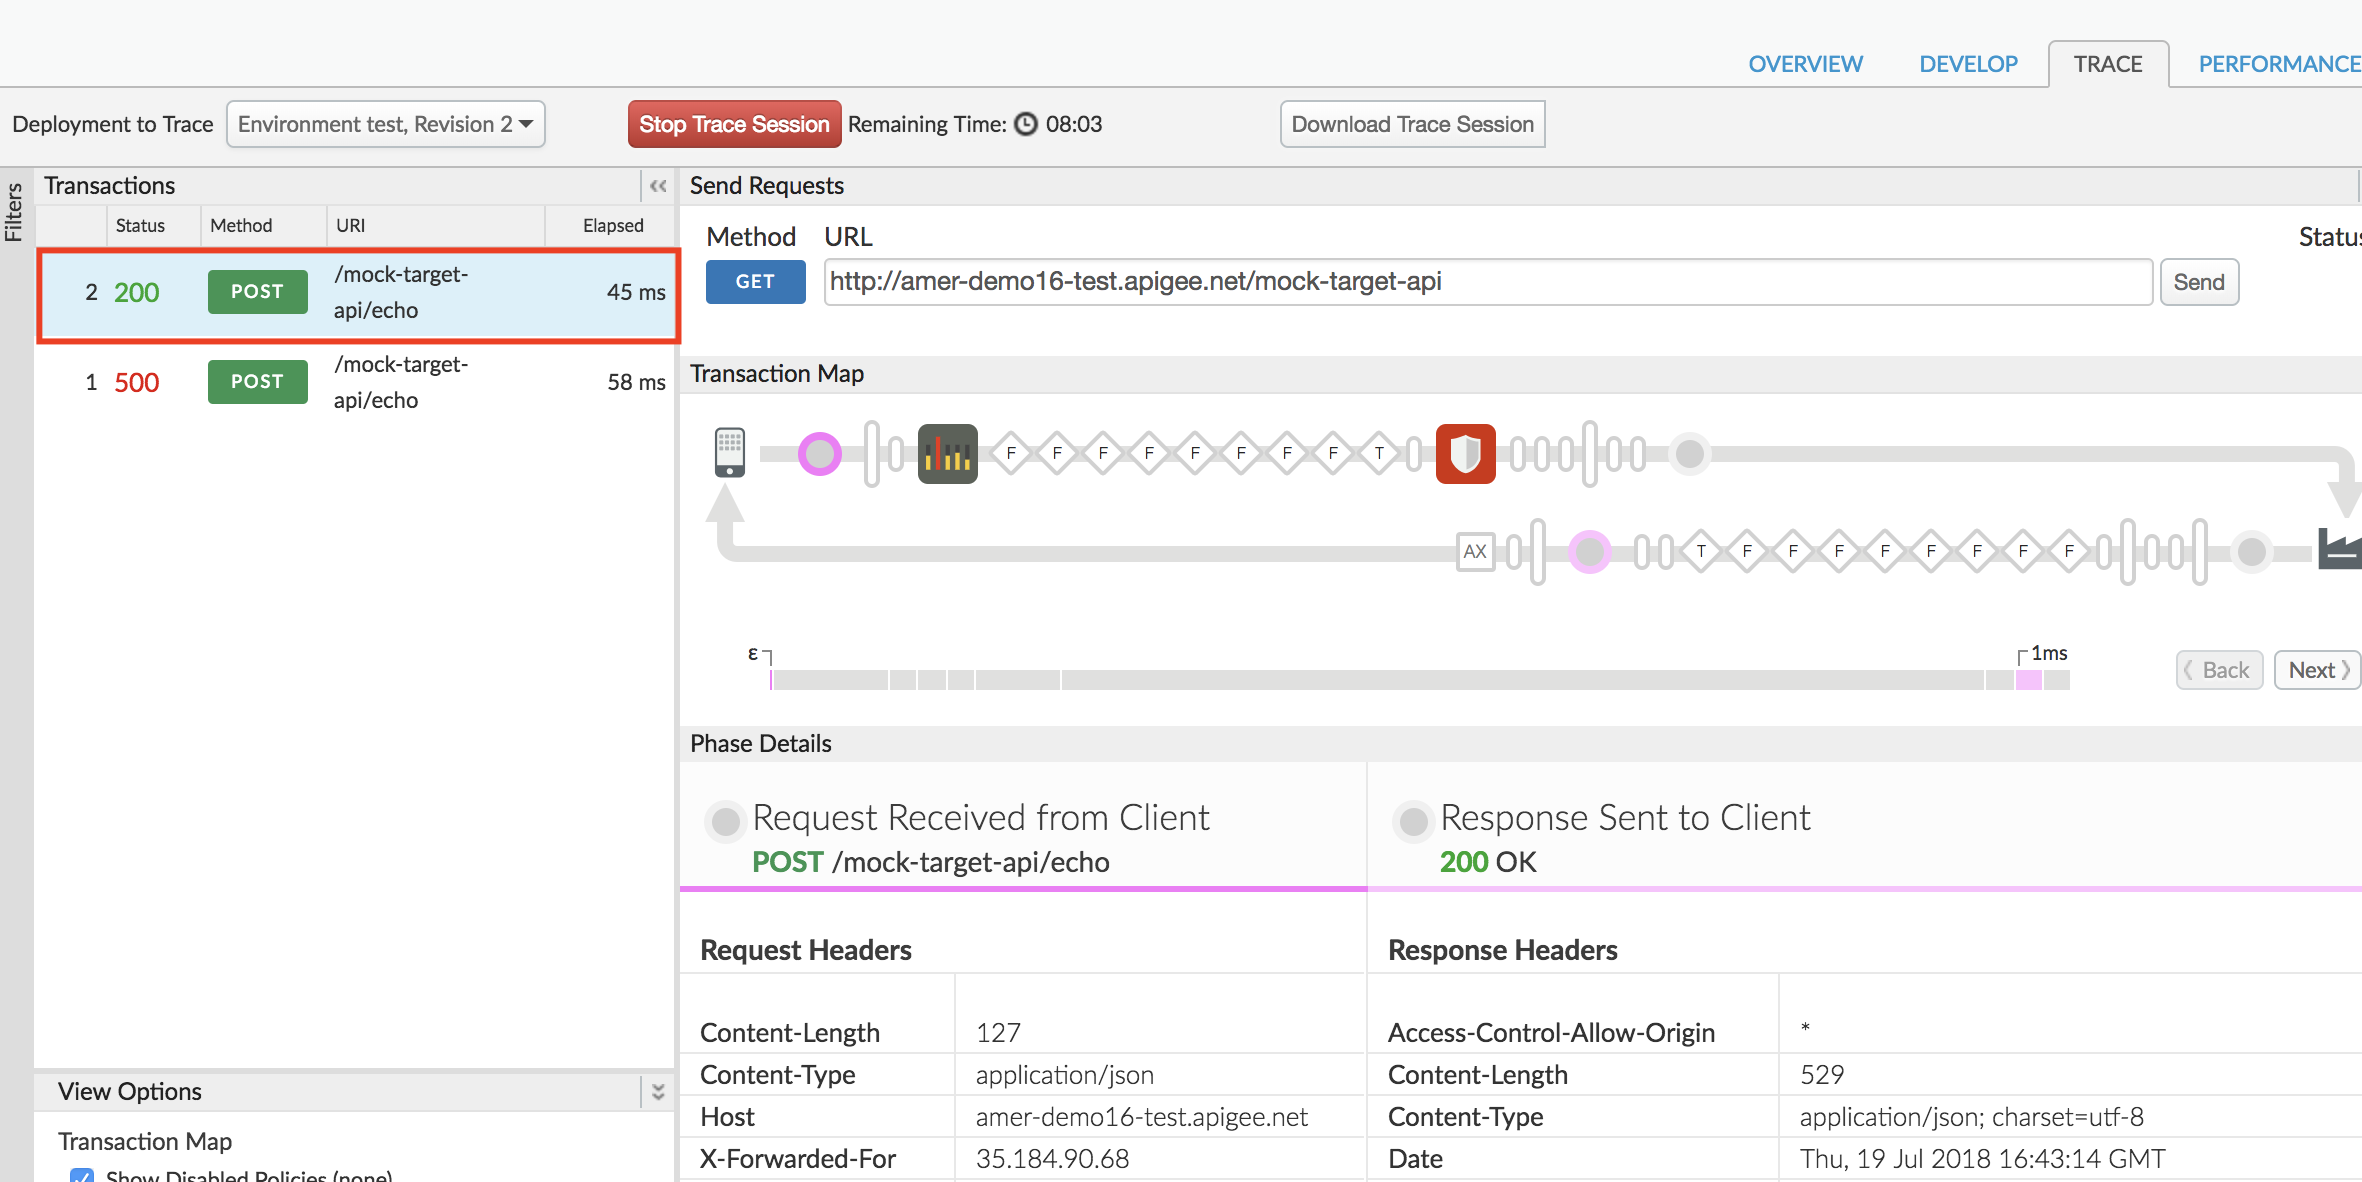Click the mobile client device icon
The width and height of the screenshot is (2362, 1182).
click(730, 453)
